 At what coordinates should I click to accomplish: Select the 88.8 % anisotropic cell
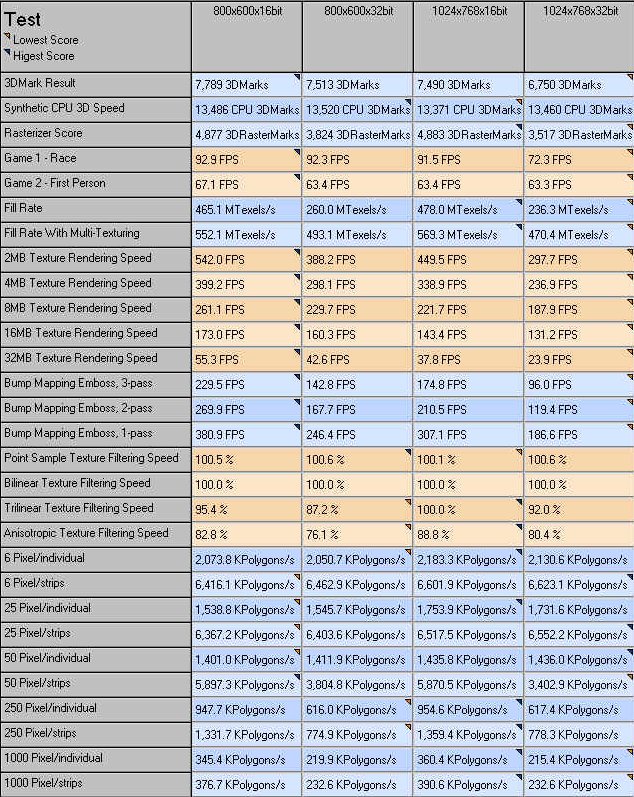pos(468,535)
